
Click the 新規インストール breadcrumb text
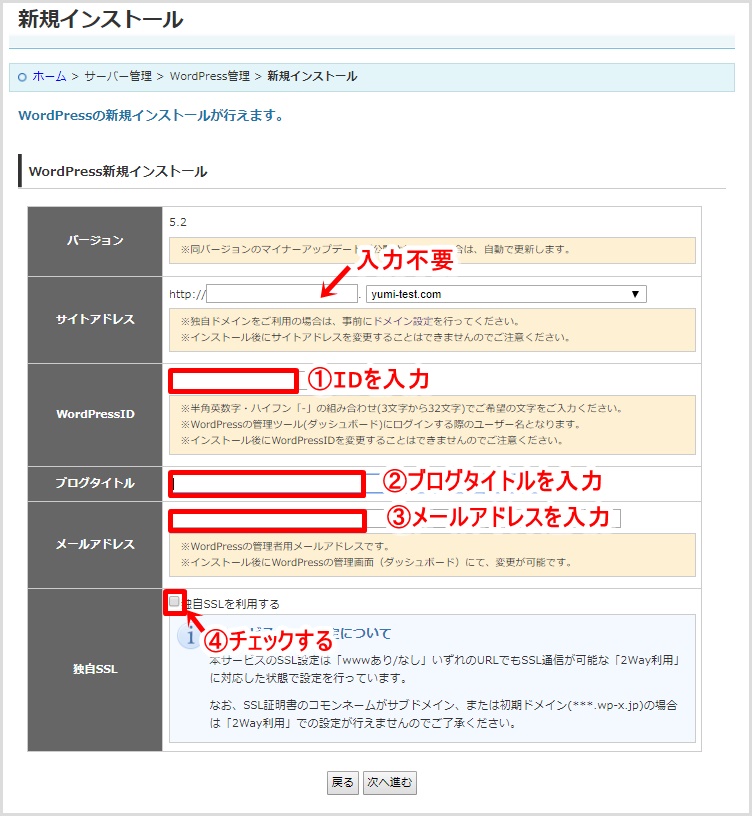coord(312,76)
